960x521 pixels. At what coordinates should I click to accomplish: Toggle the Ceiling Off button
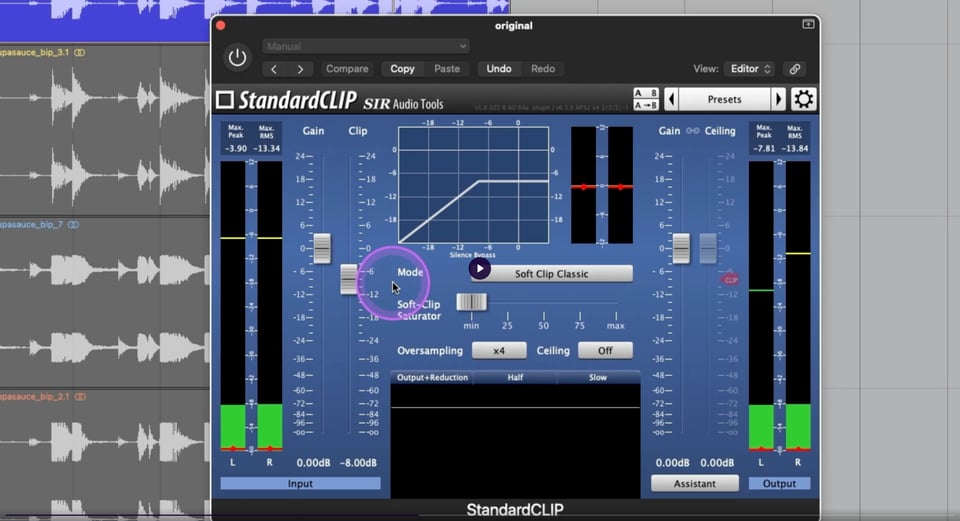point(605,351)
